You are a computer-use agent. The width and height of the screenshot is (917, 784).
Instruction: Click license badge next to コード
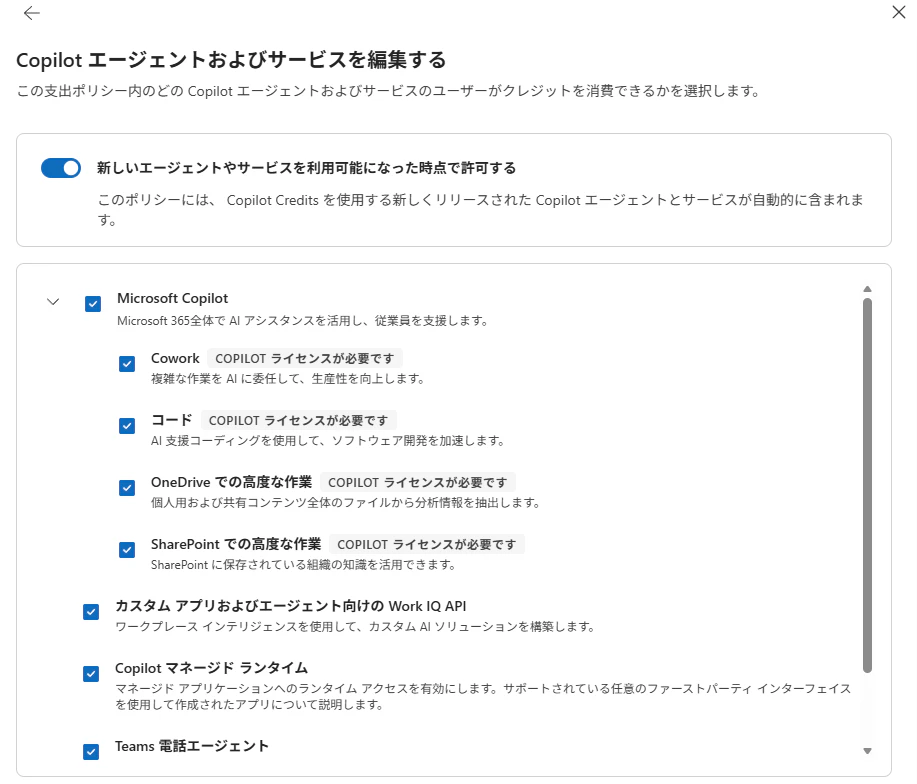298,420
